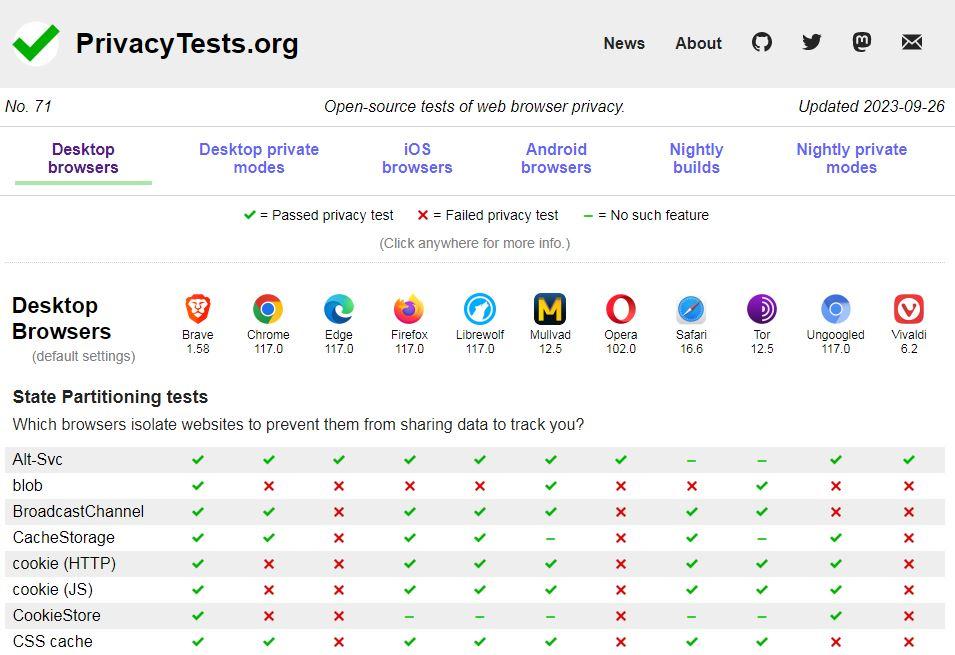Switch to Android browsers tab
This screenshot has width=955, height=655.
click(556, 158)
